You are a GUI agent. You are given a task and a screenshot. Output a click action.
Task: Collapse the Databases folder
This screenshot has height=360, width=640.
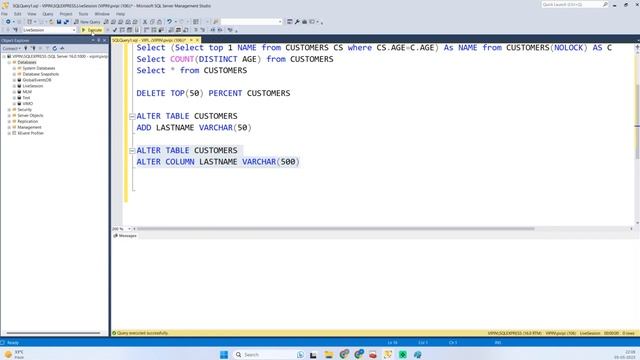[x=9, y=62]
